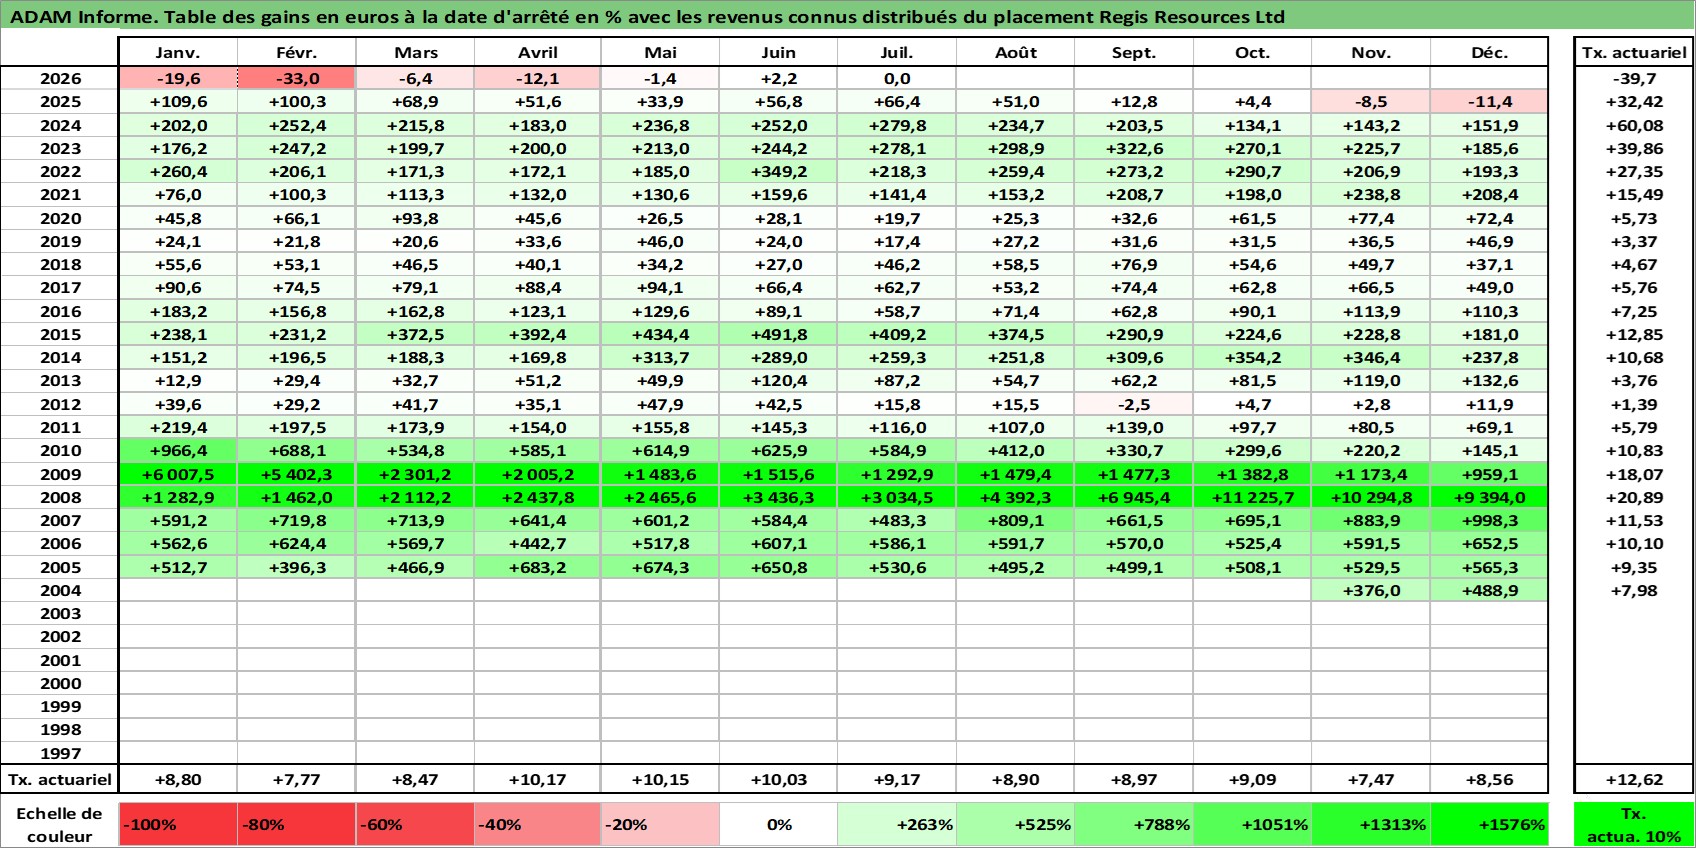Click the +7,47 actuarial rate under Nov.
Image resolution: width=1696 pixels, height=848 pixels.
[x=1371, y=779]
